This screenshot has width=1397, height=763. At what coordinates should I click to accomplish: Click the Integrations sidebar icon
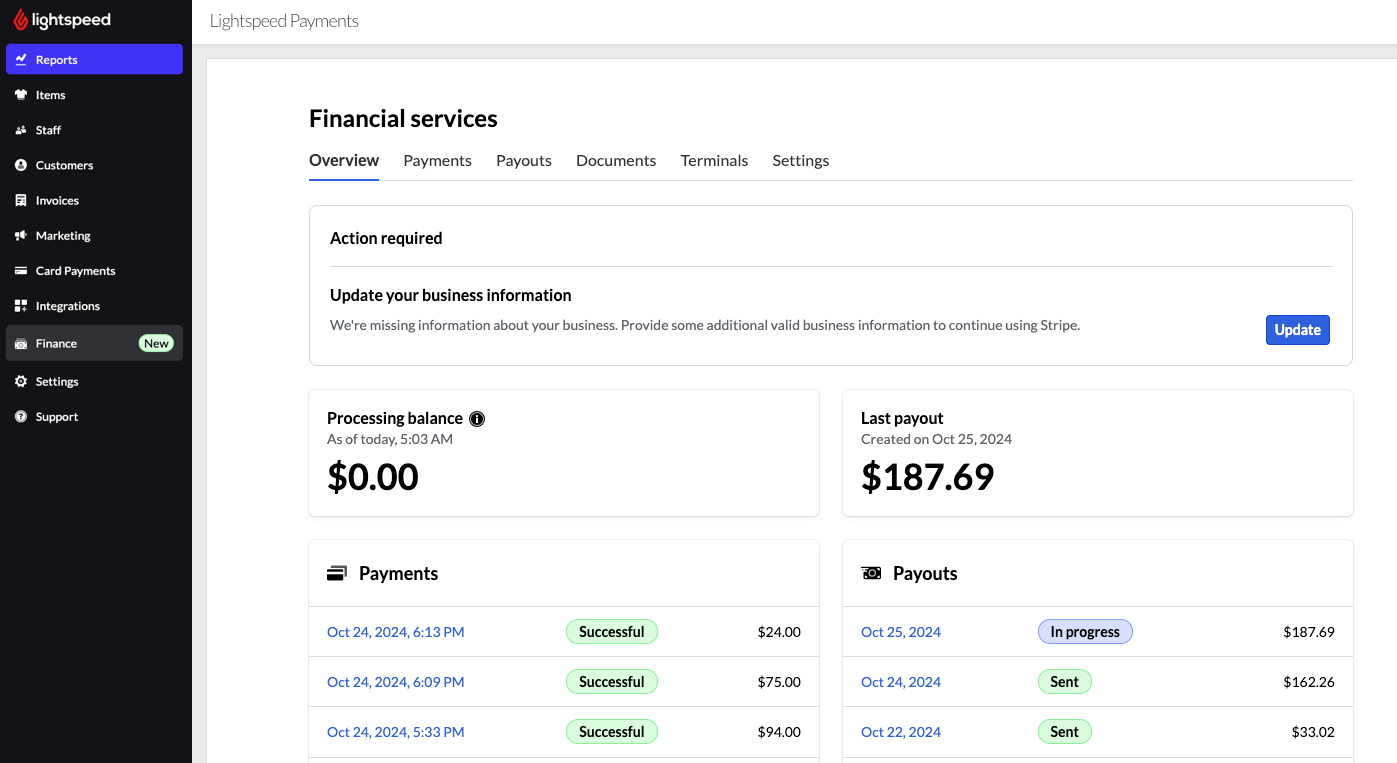[x=23, y=306]
